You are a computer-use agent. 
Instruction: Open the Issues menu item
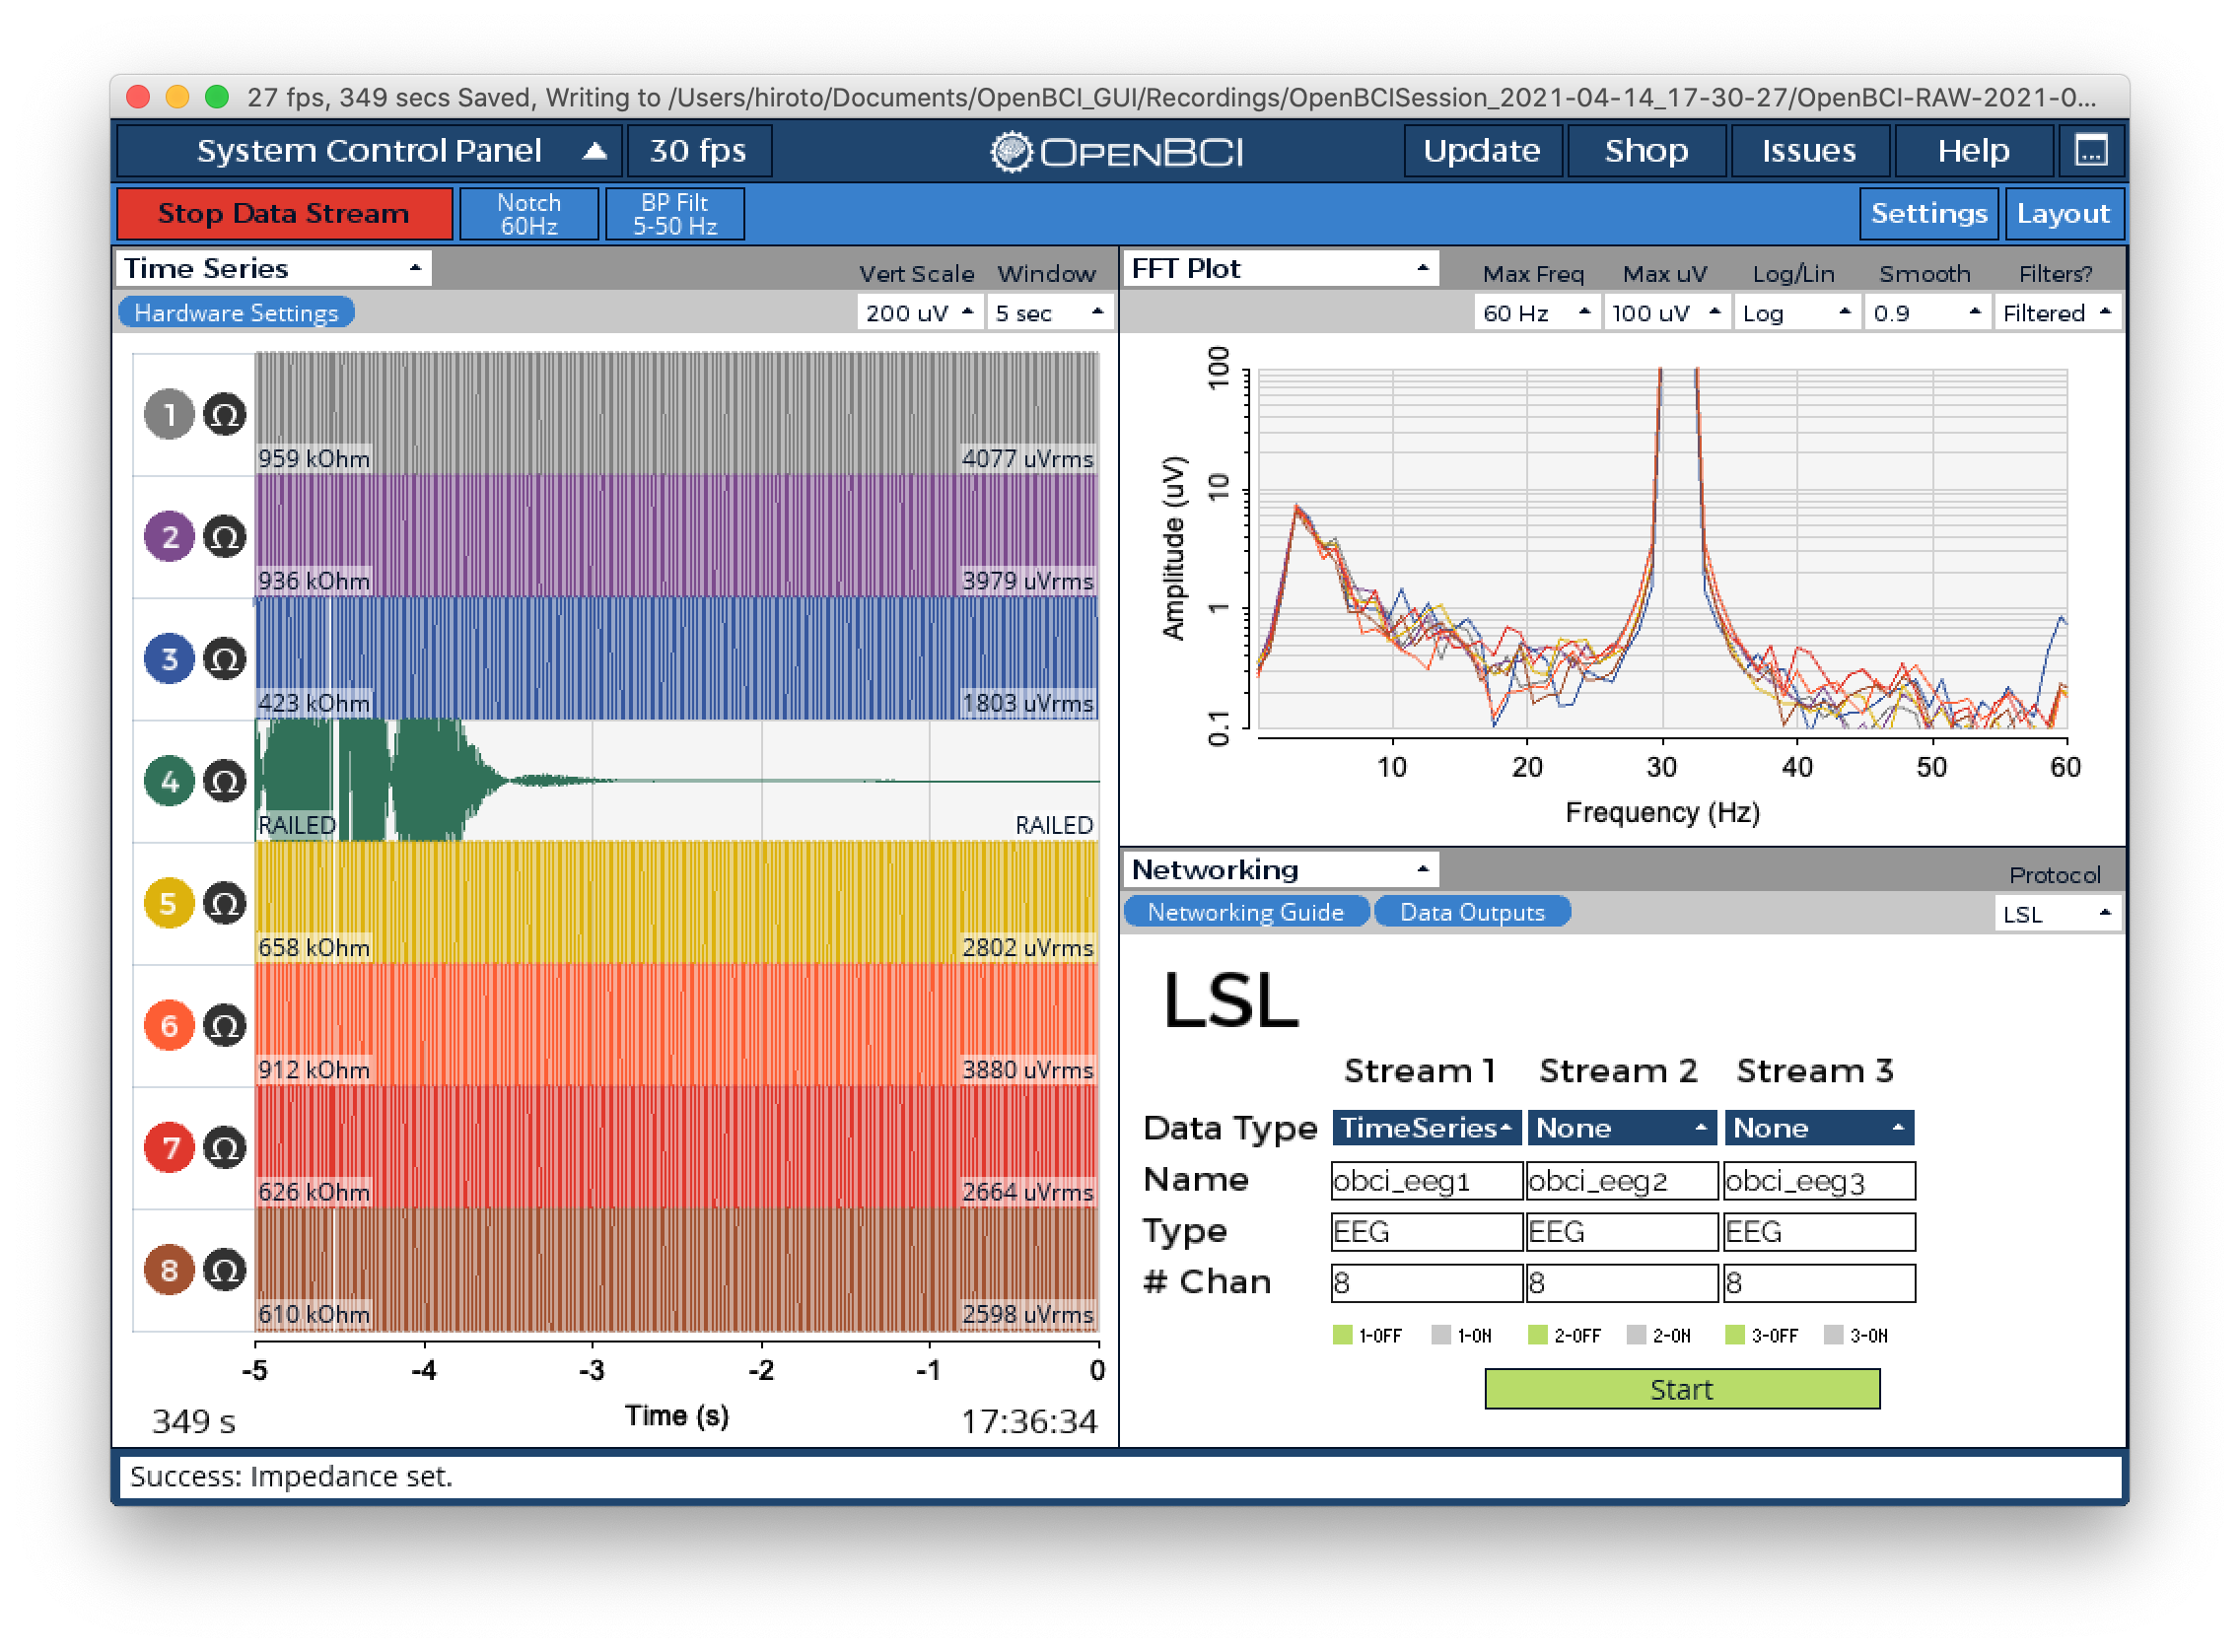tap(1808, 151)
